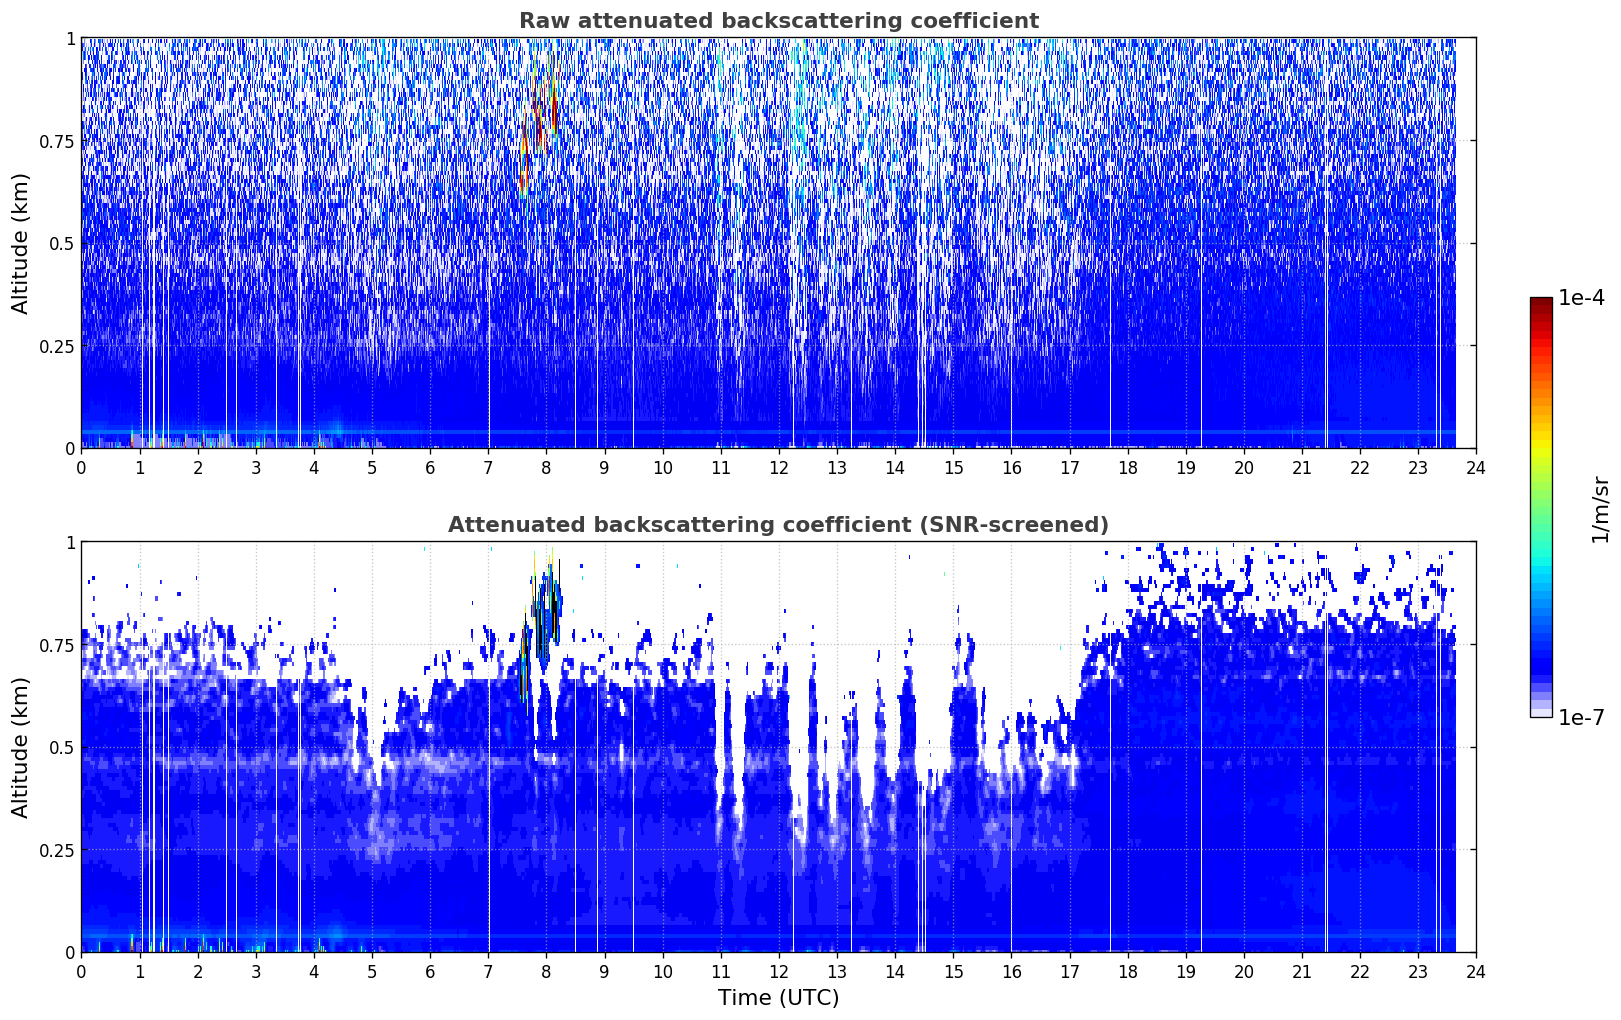Screen dimensions: 1621x1020
Task: Click the top plot's 'Altitude (km)' label
Action: click(21, 243)
